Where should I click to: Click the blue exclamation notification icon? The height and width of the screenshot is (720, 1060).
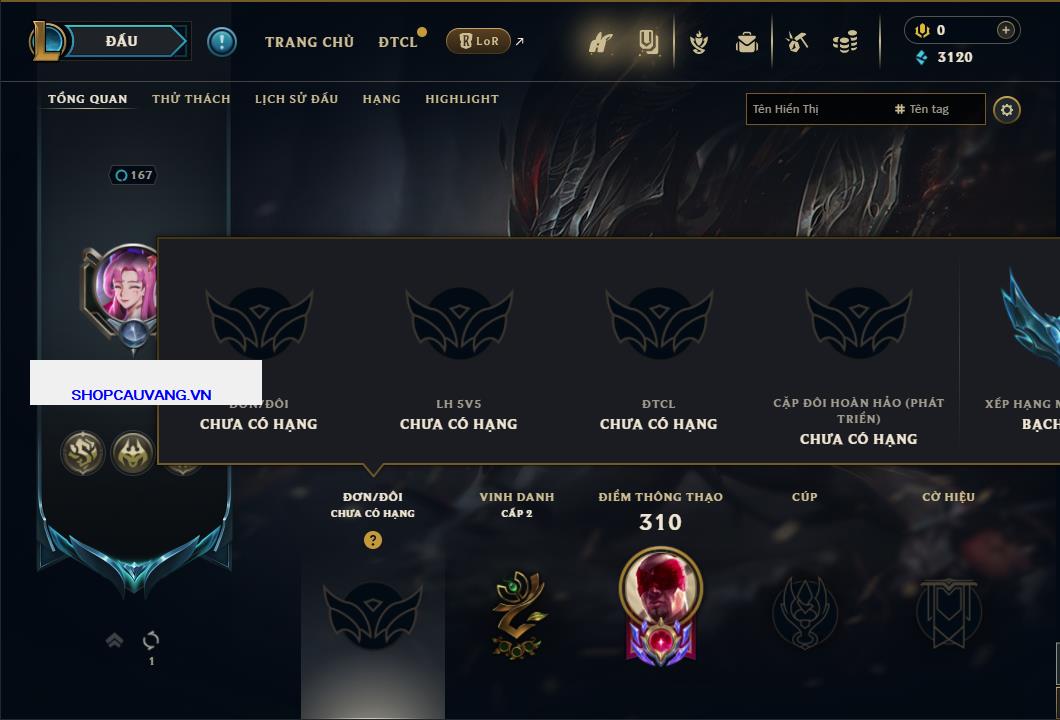coord(222,42)
